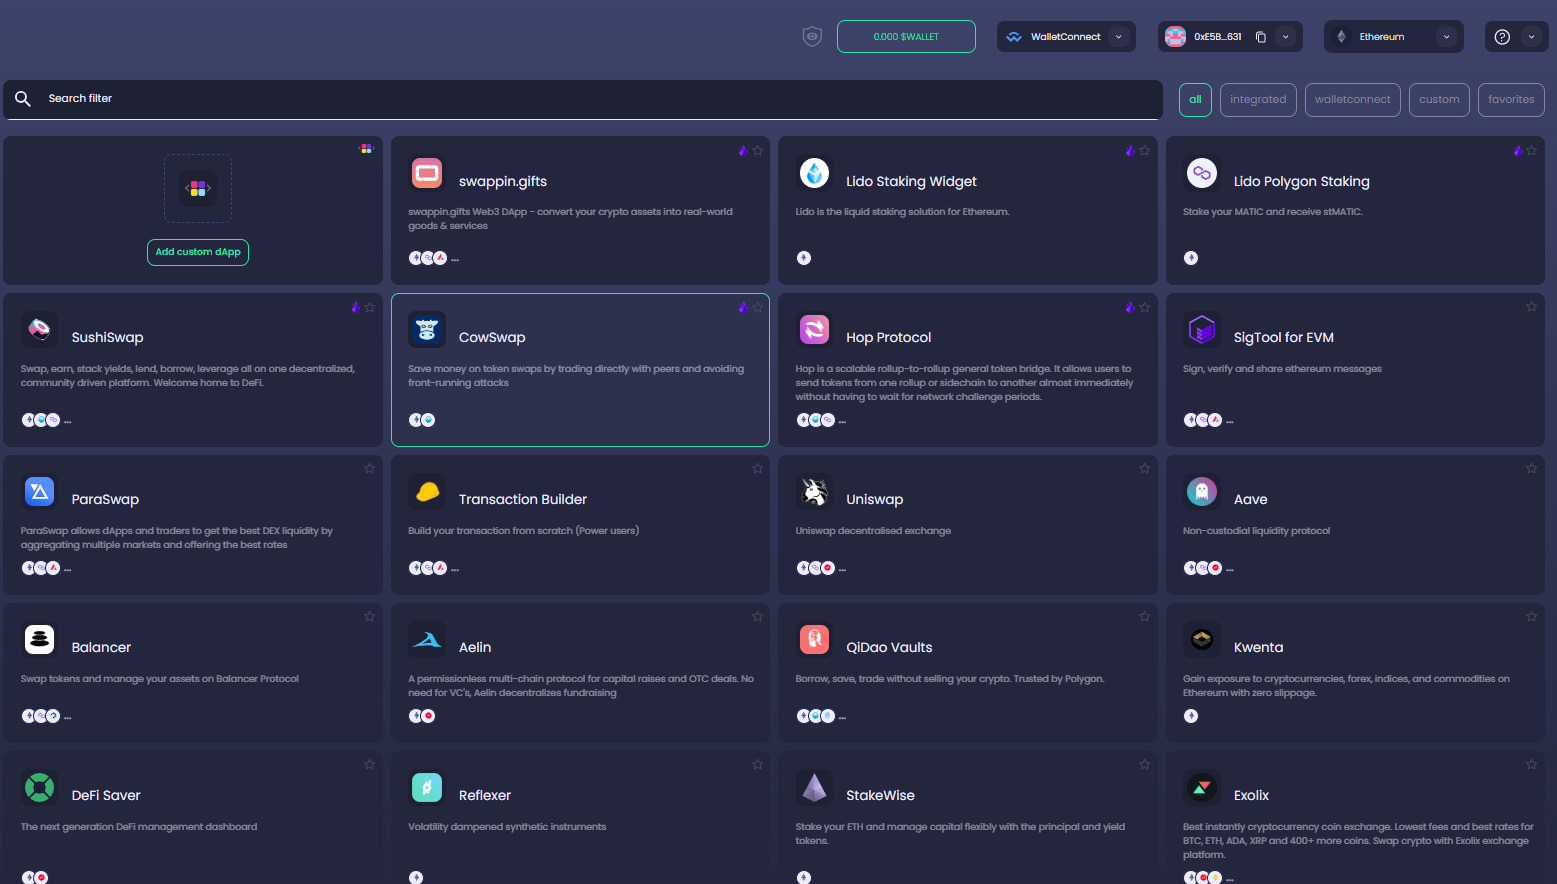The height and width of the screenshot is (884, 1557).
Task: Favorite SushiSwap with its star
Action: coord(370,307)
